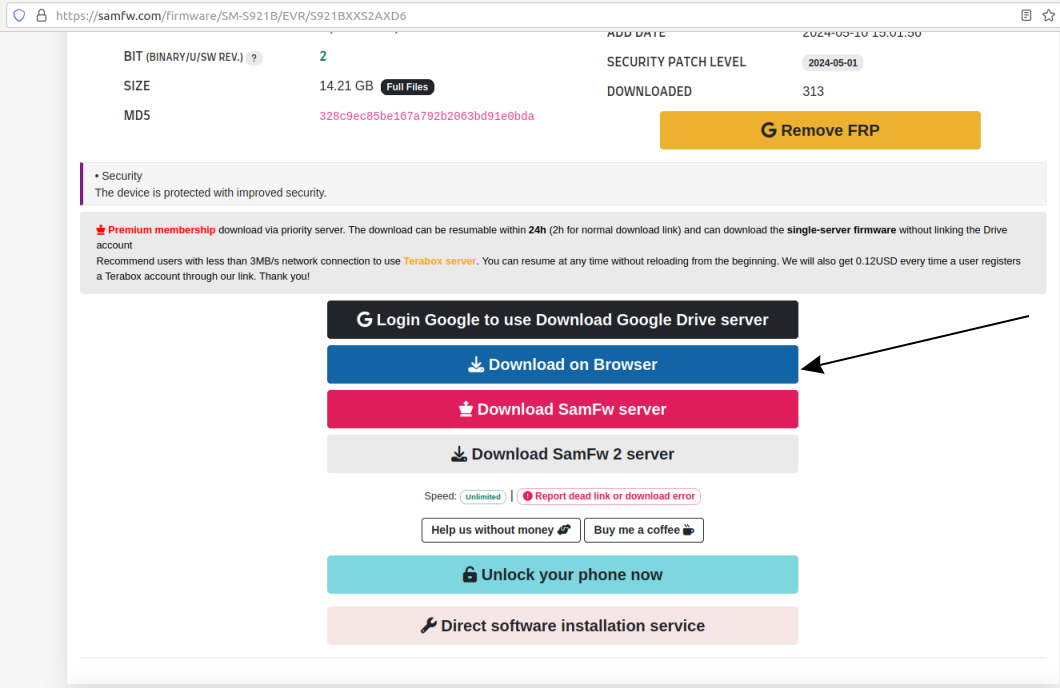Open Direct software installation service

tap(562, 626)
